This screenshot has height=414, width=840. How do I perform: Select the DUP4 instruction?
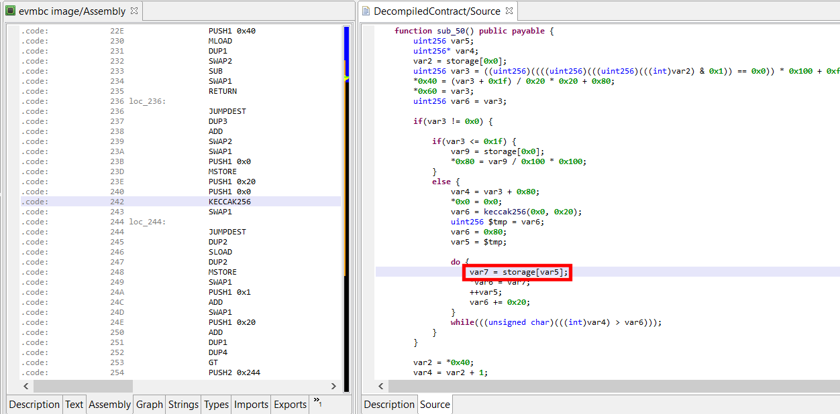[x=218, y=353]
